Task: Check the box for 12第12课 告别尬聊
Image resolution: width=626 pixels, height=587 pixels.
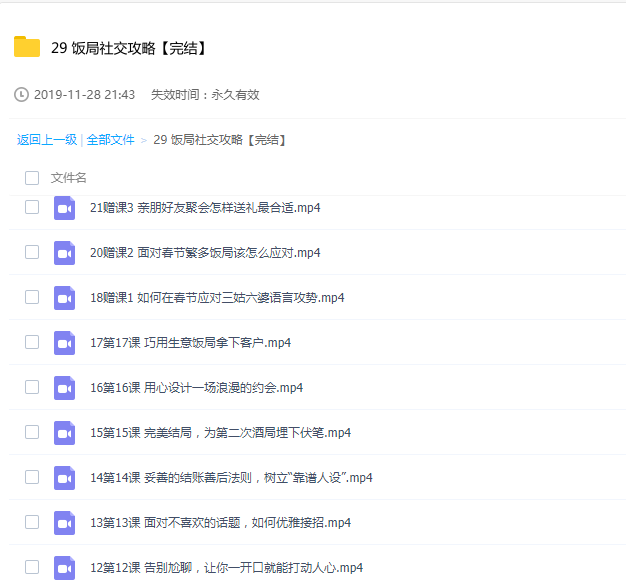Action: [x=32, y=567]
